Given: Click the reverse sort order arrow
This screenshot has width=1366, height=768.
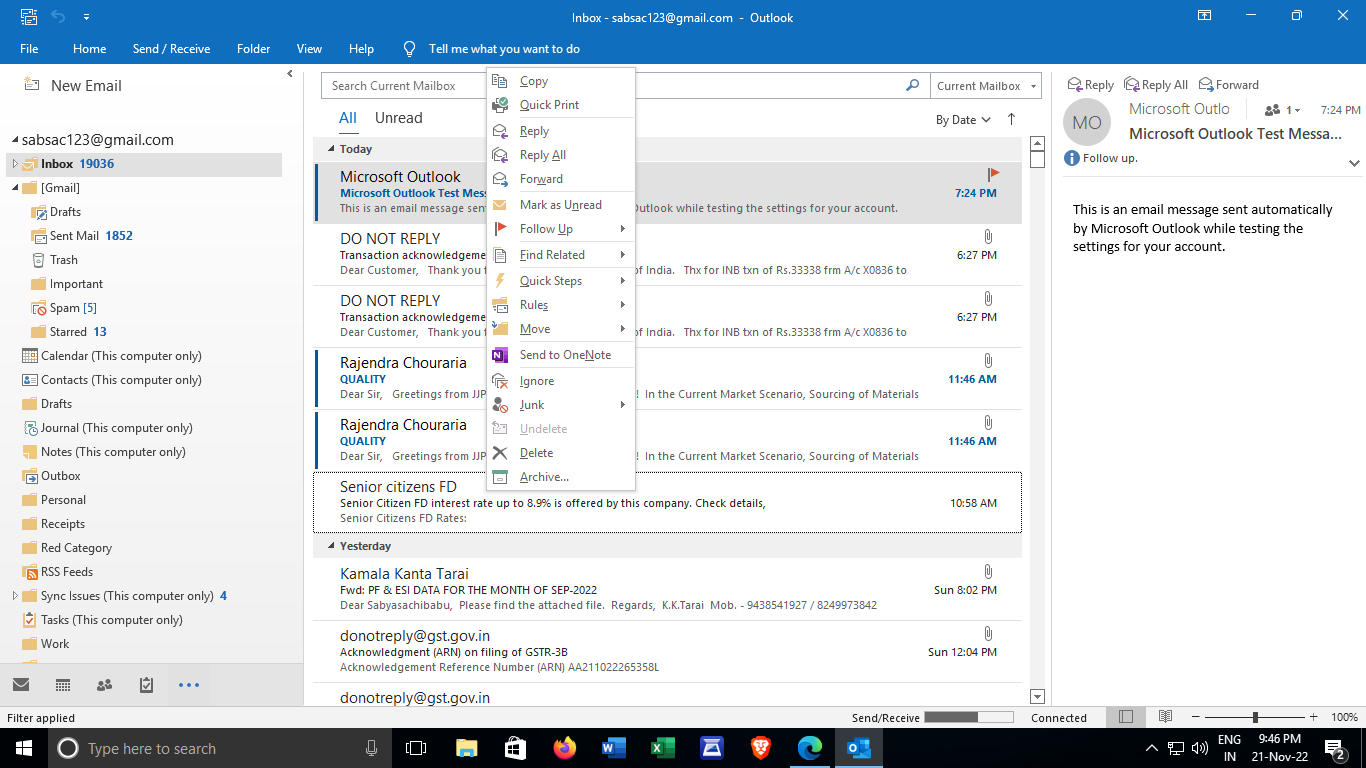Looking at the screenshot, I should click(1011, 119).
